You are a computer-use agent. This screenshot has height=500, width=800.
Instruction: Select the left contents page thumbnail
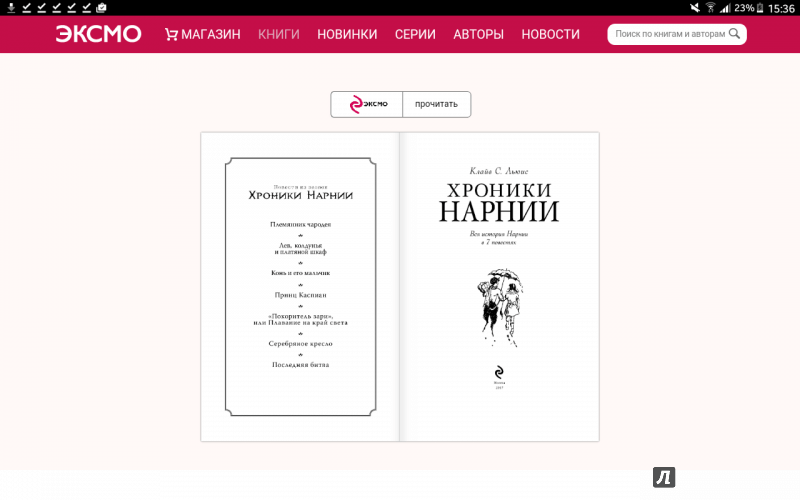click(300, 287)
